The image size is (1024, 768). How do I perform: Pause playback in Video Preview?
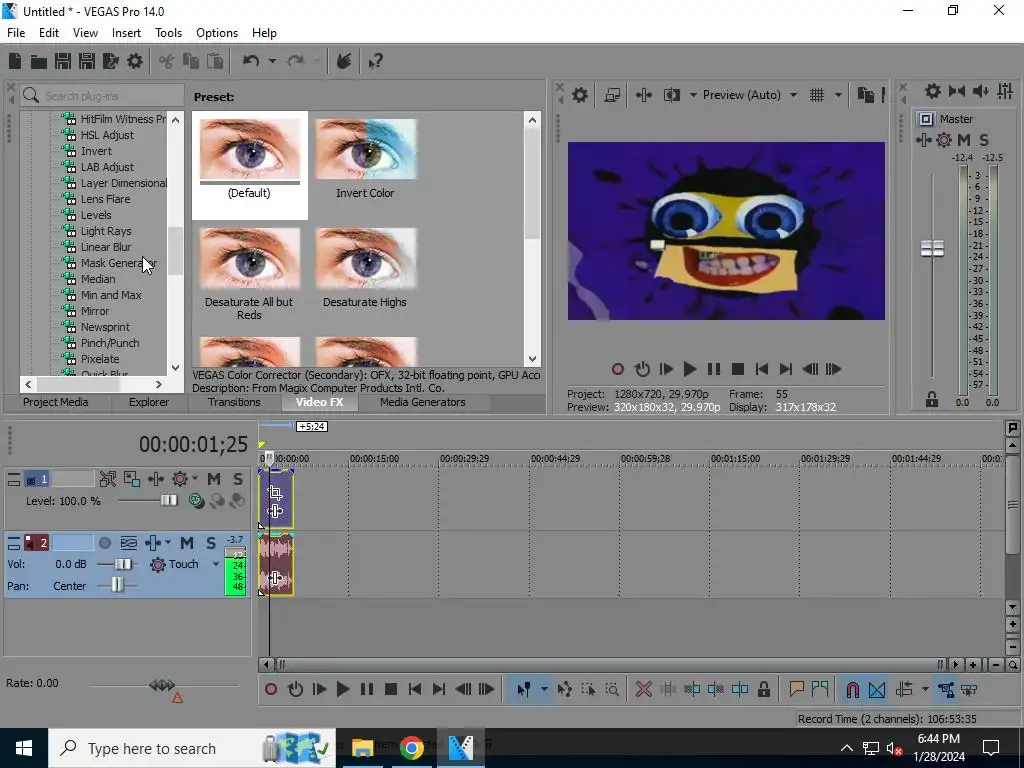click(x=713, y=370)
